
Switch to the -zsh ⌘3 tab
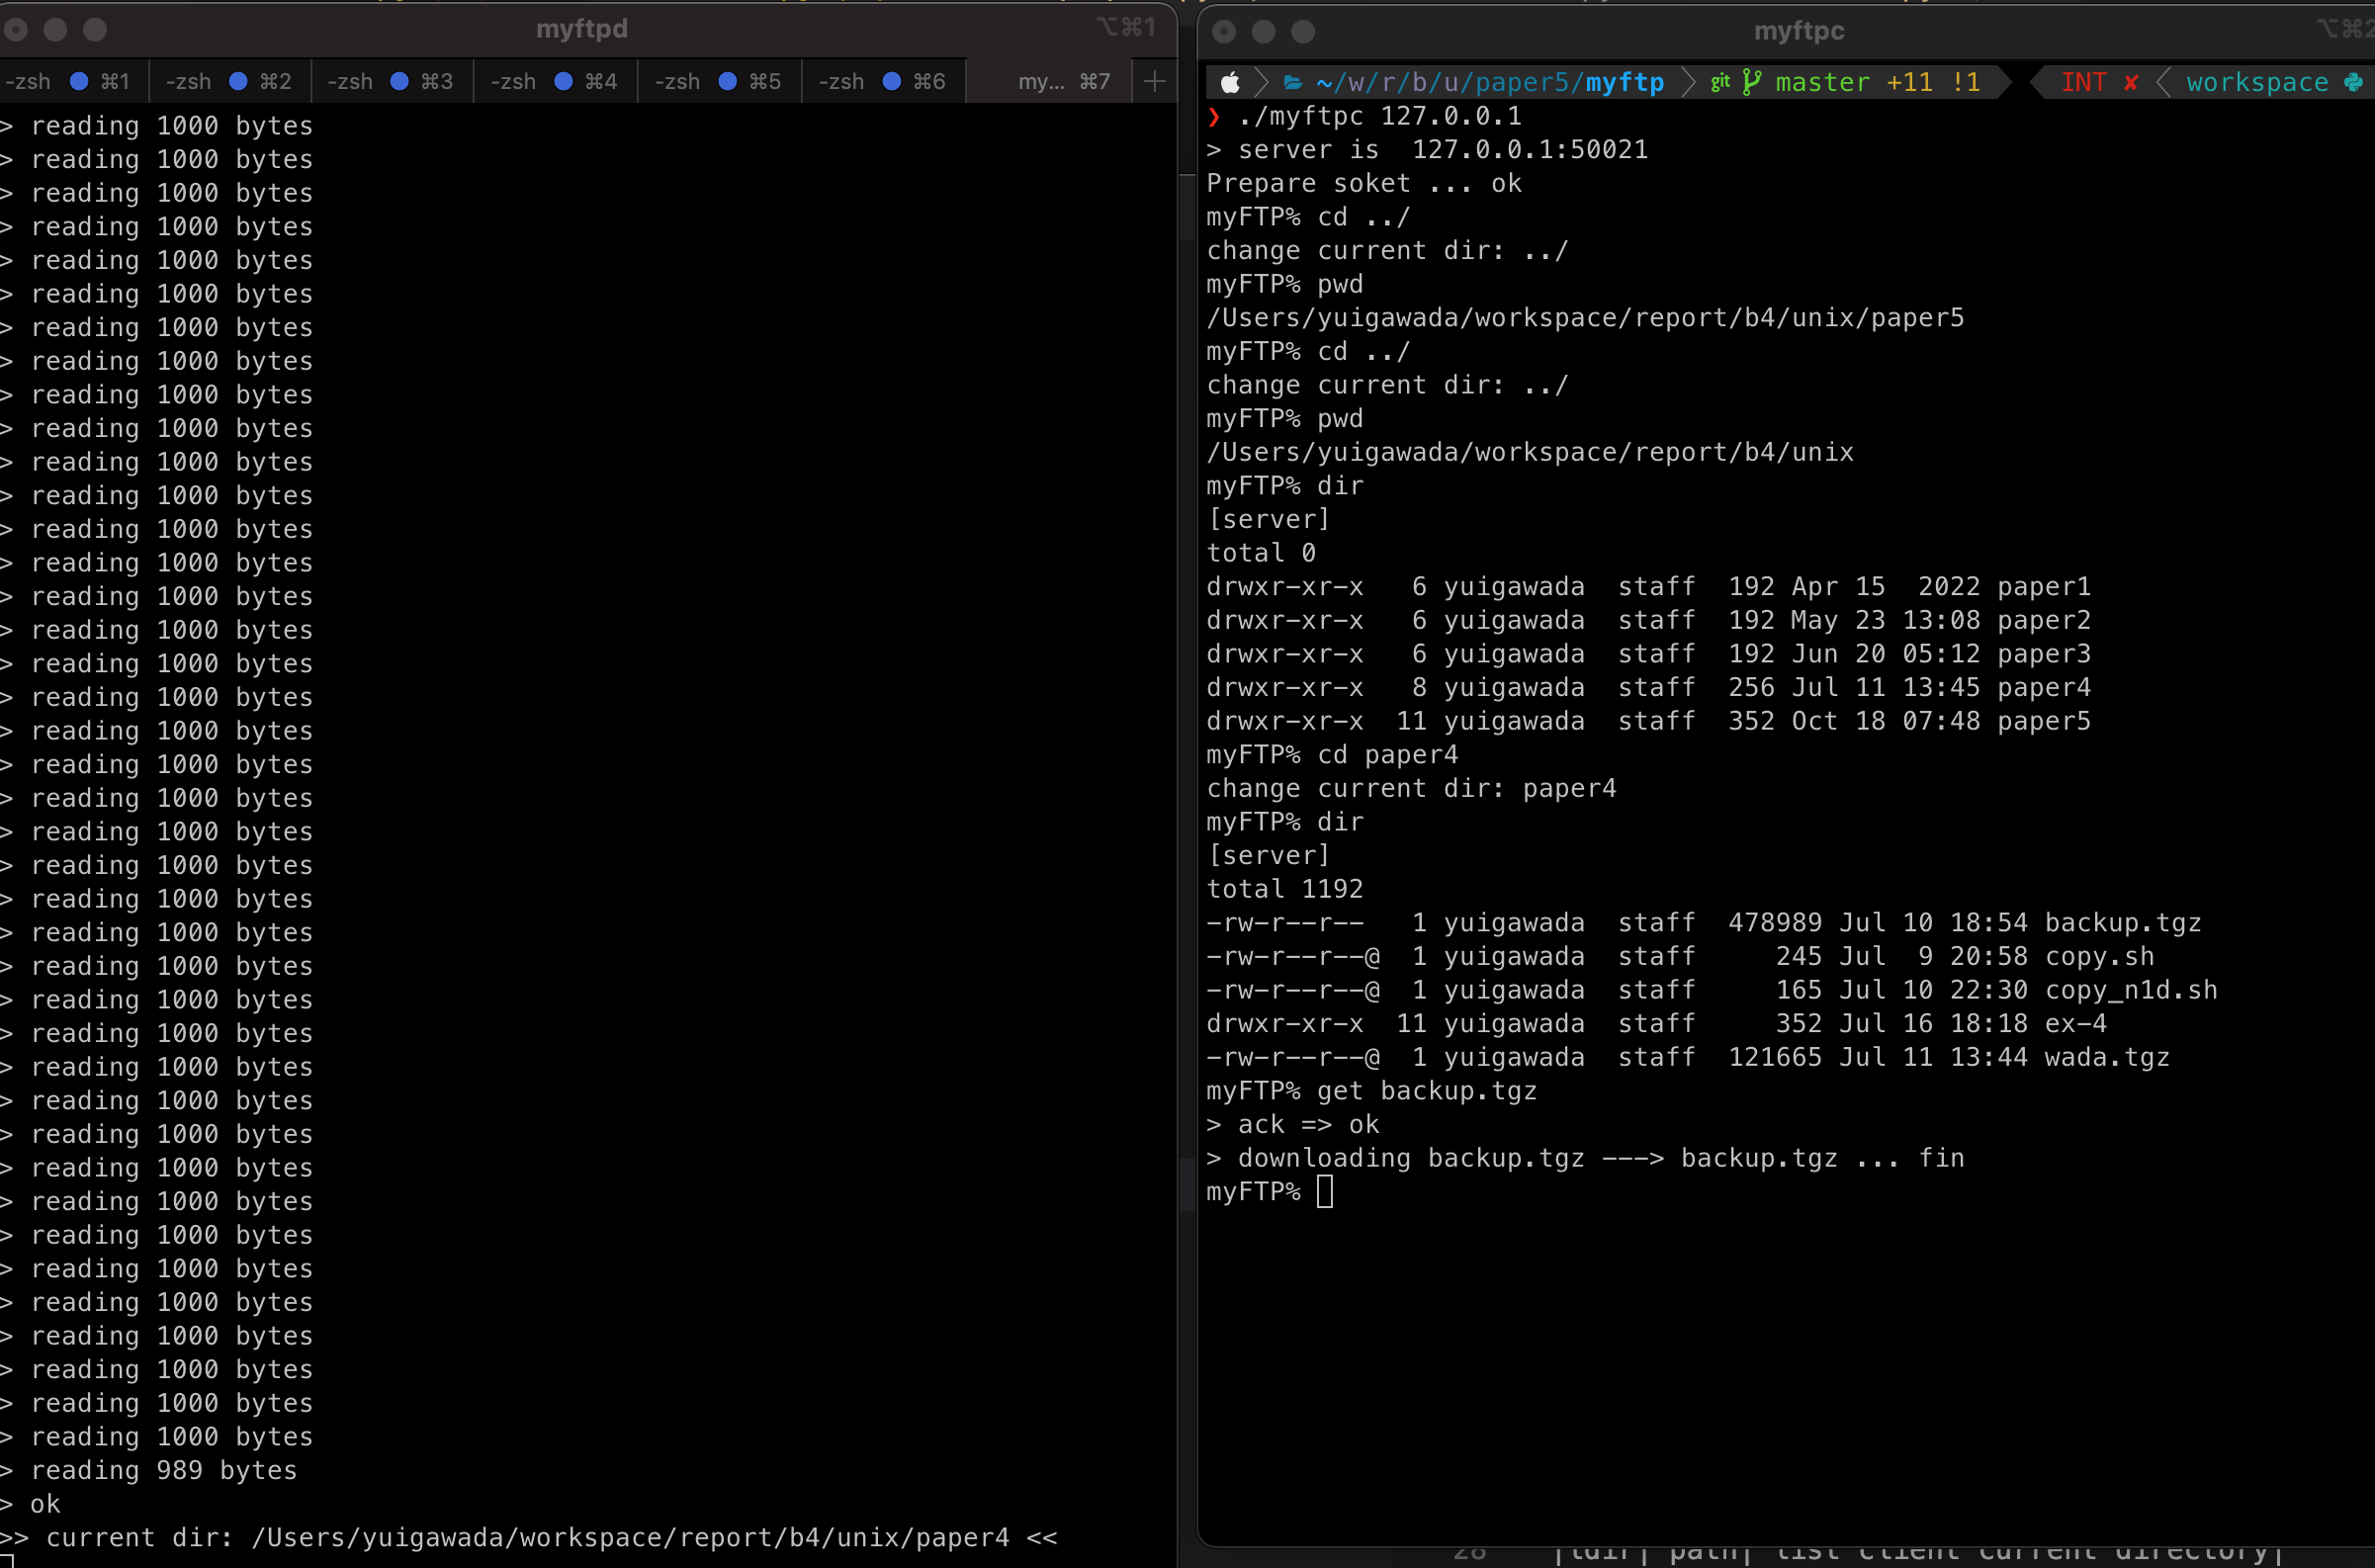[x=390, y=81]
